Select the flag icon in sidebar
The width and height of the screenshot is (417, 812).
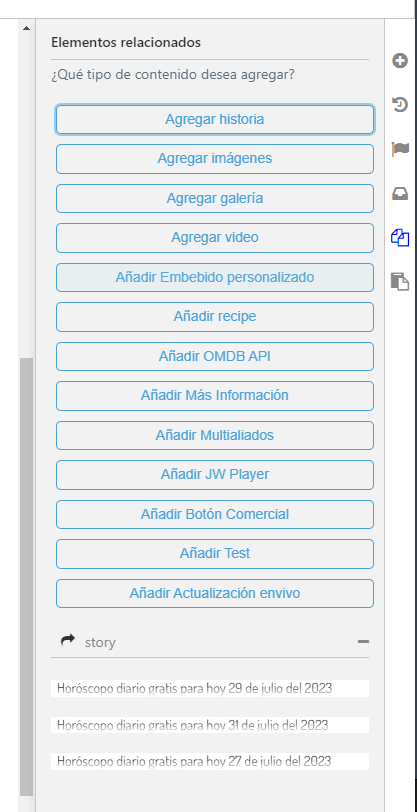[x=400, y=150]
